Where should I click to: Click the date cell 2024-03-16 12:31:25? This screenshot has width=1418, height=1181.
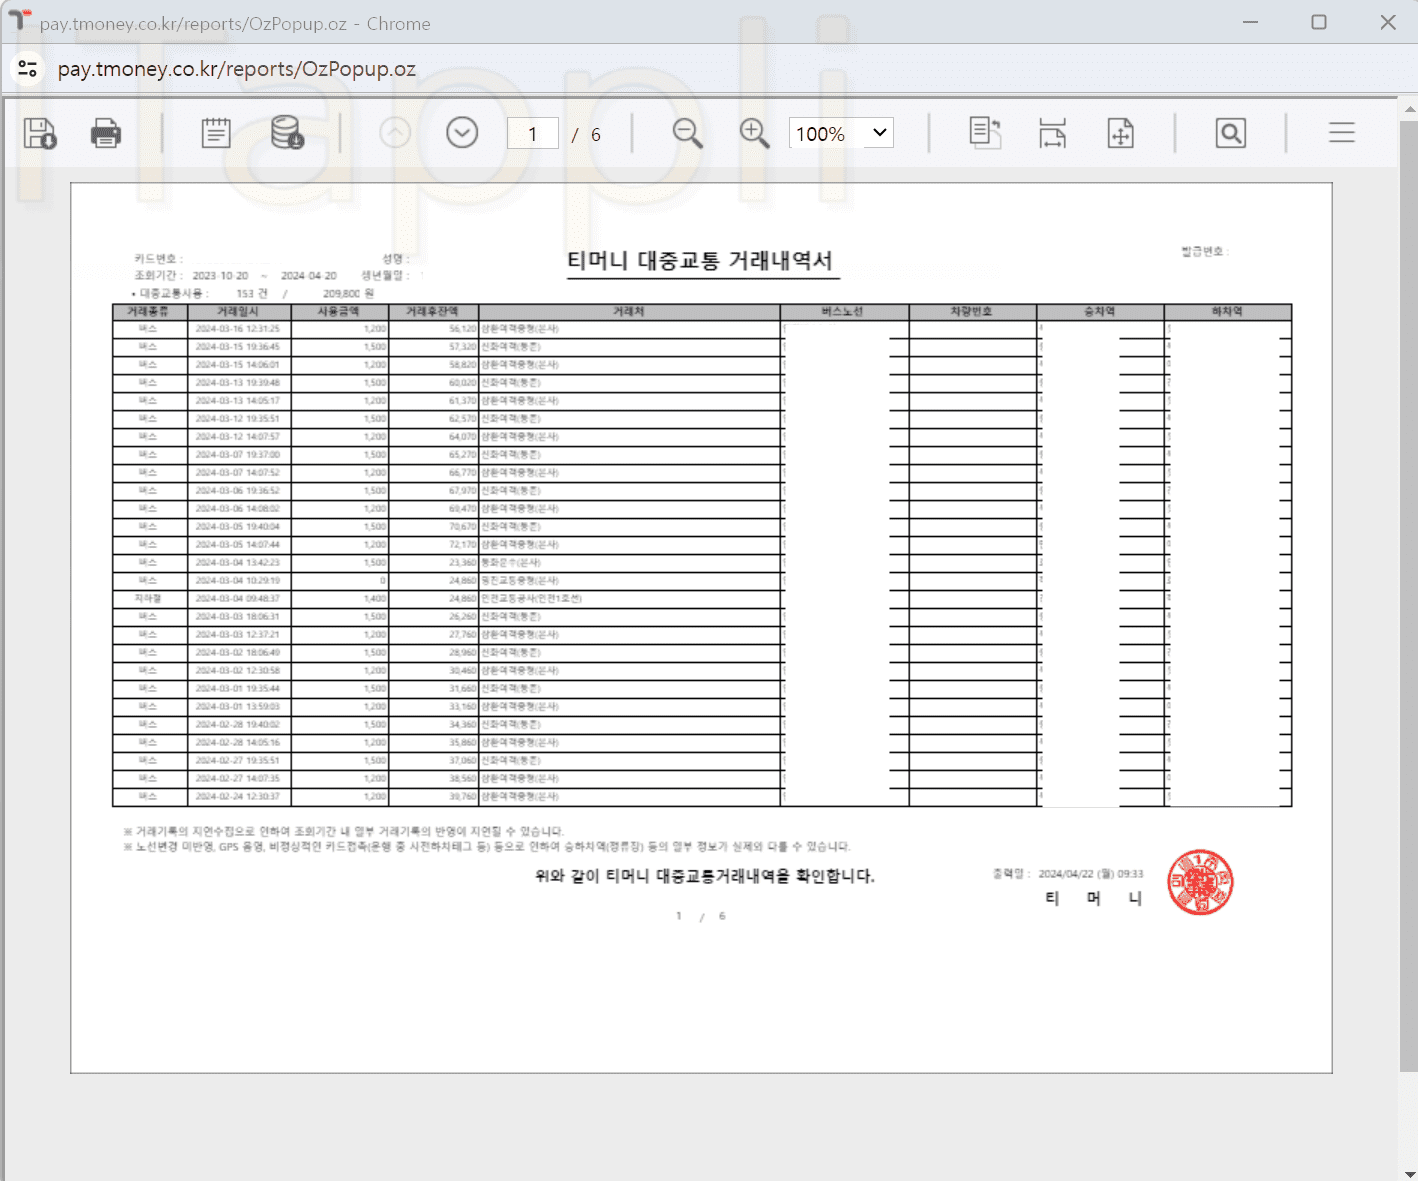(238, 329)
